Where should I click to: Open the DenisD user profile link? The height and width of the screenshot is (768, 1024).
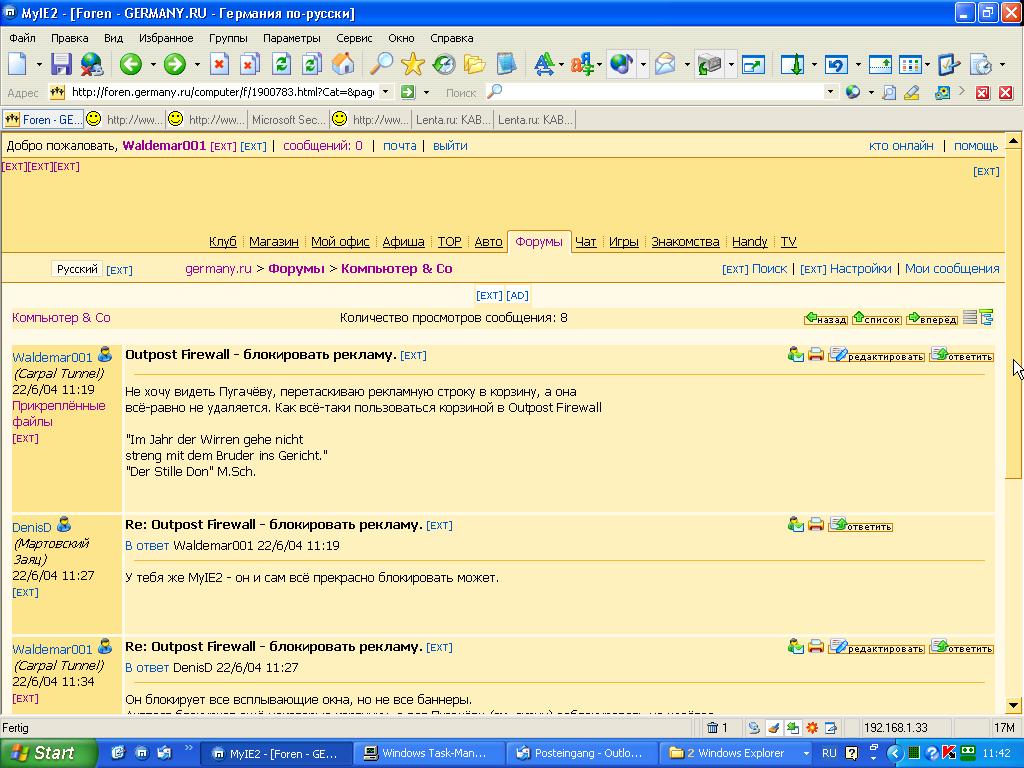click(31, 528)
